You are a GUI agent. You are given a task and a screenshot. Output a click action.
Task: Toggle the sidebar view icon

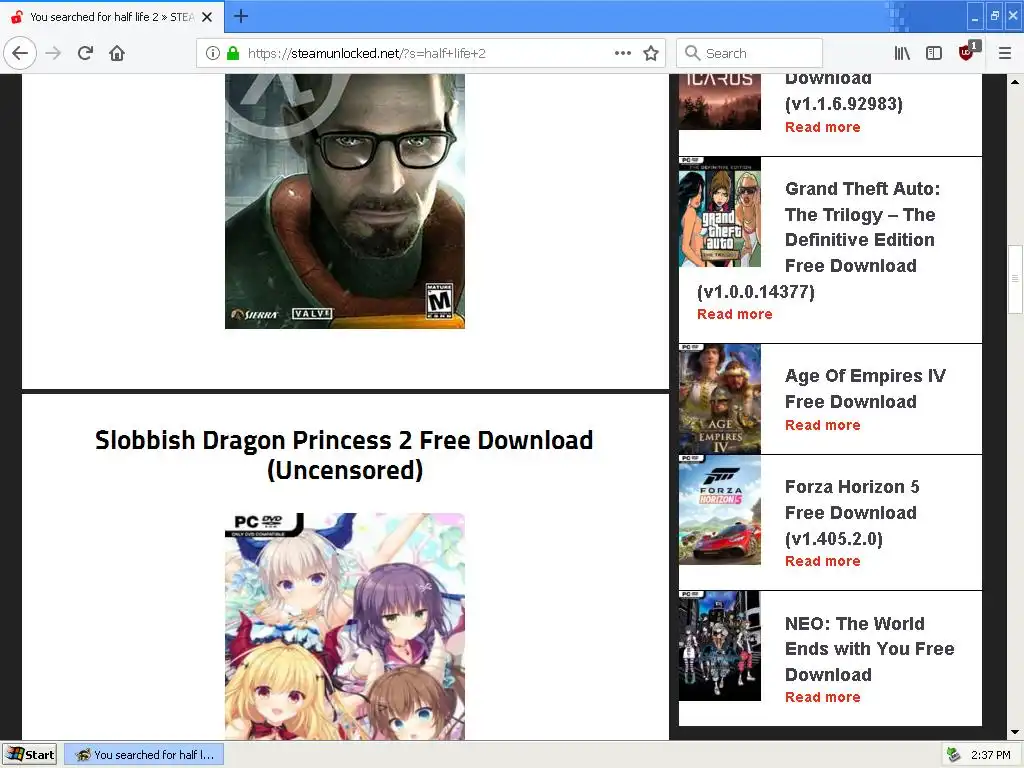pos(934,53)
